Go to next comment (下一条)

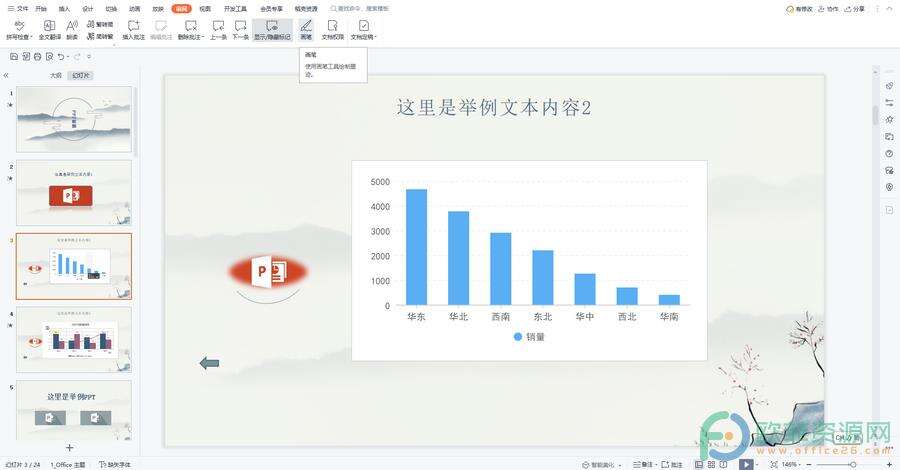[x=240, y=29]
